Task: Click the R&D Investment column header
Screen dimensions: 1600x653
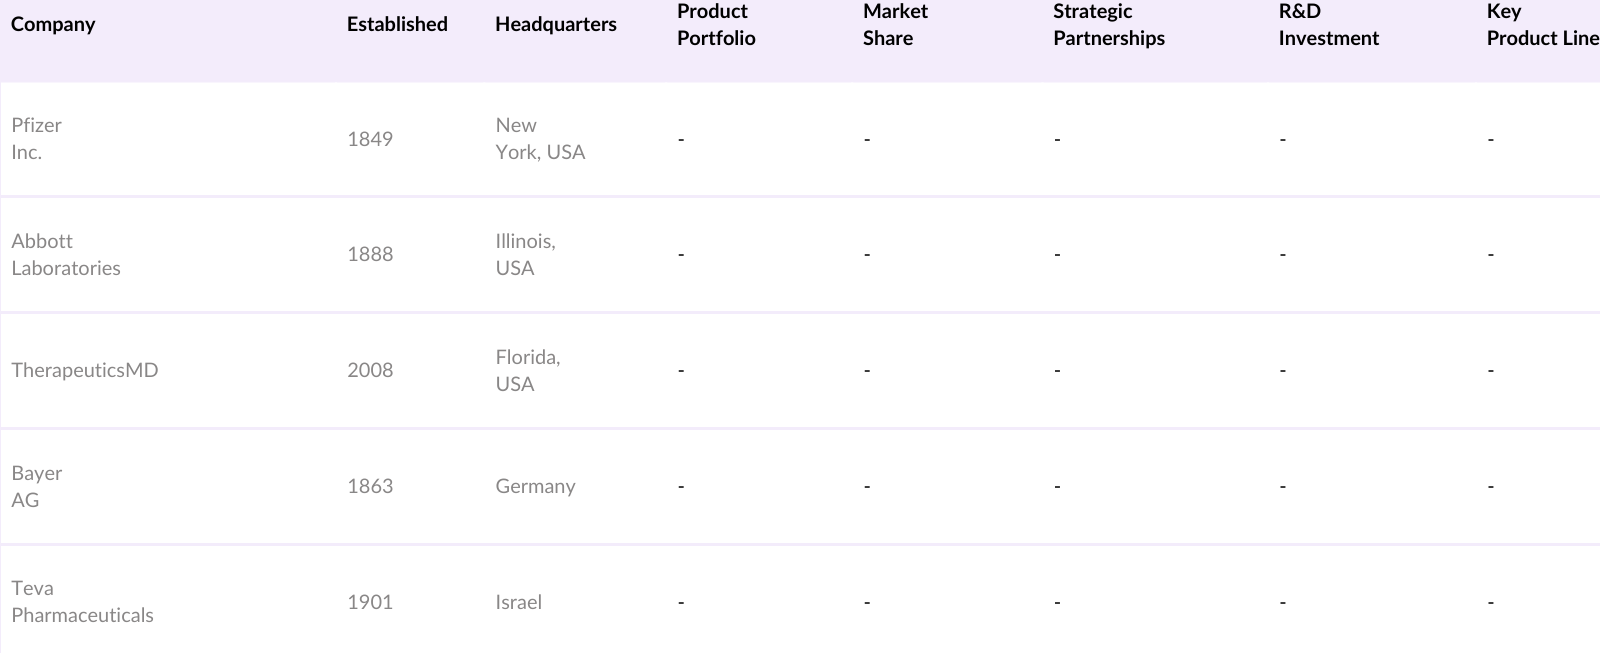Action: (1328, 25)
